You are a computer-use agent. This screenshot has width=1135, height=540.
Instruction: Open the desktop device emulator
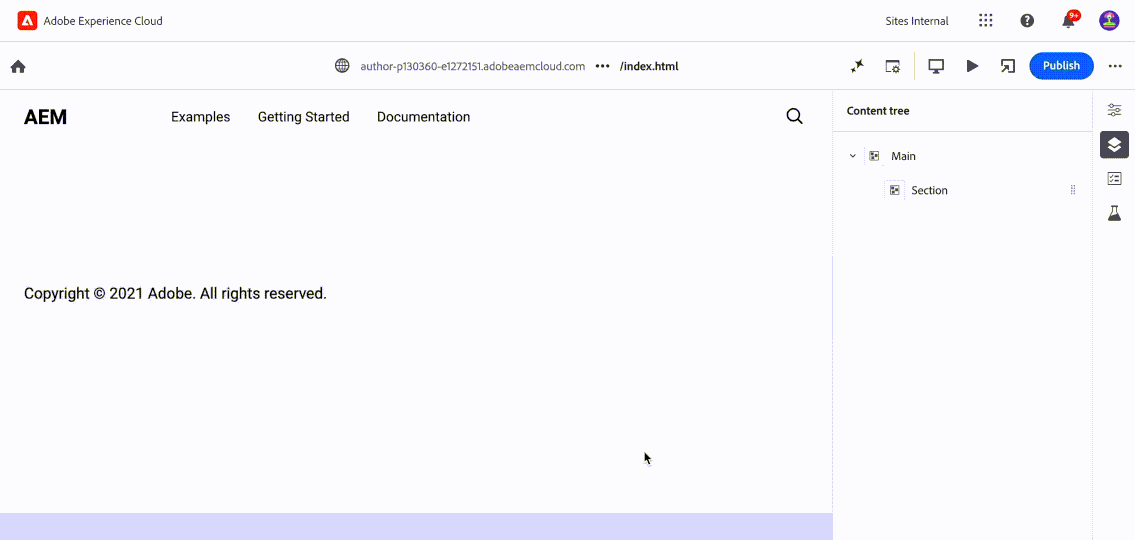[x=936, y=66]
